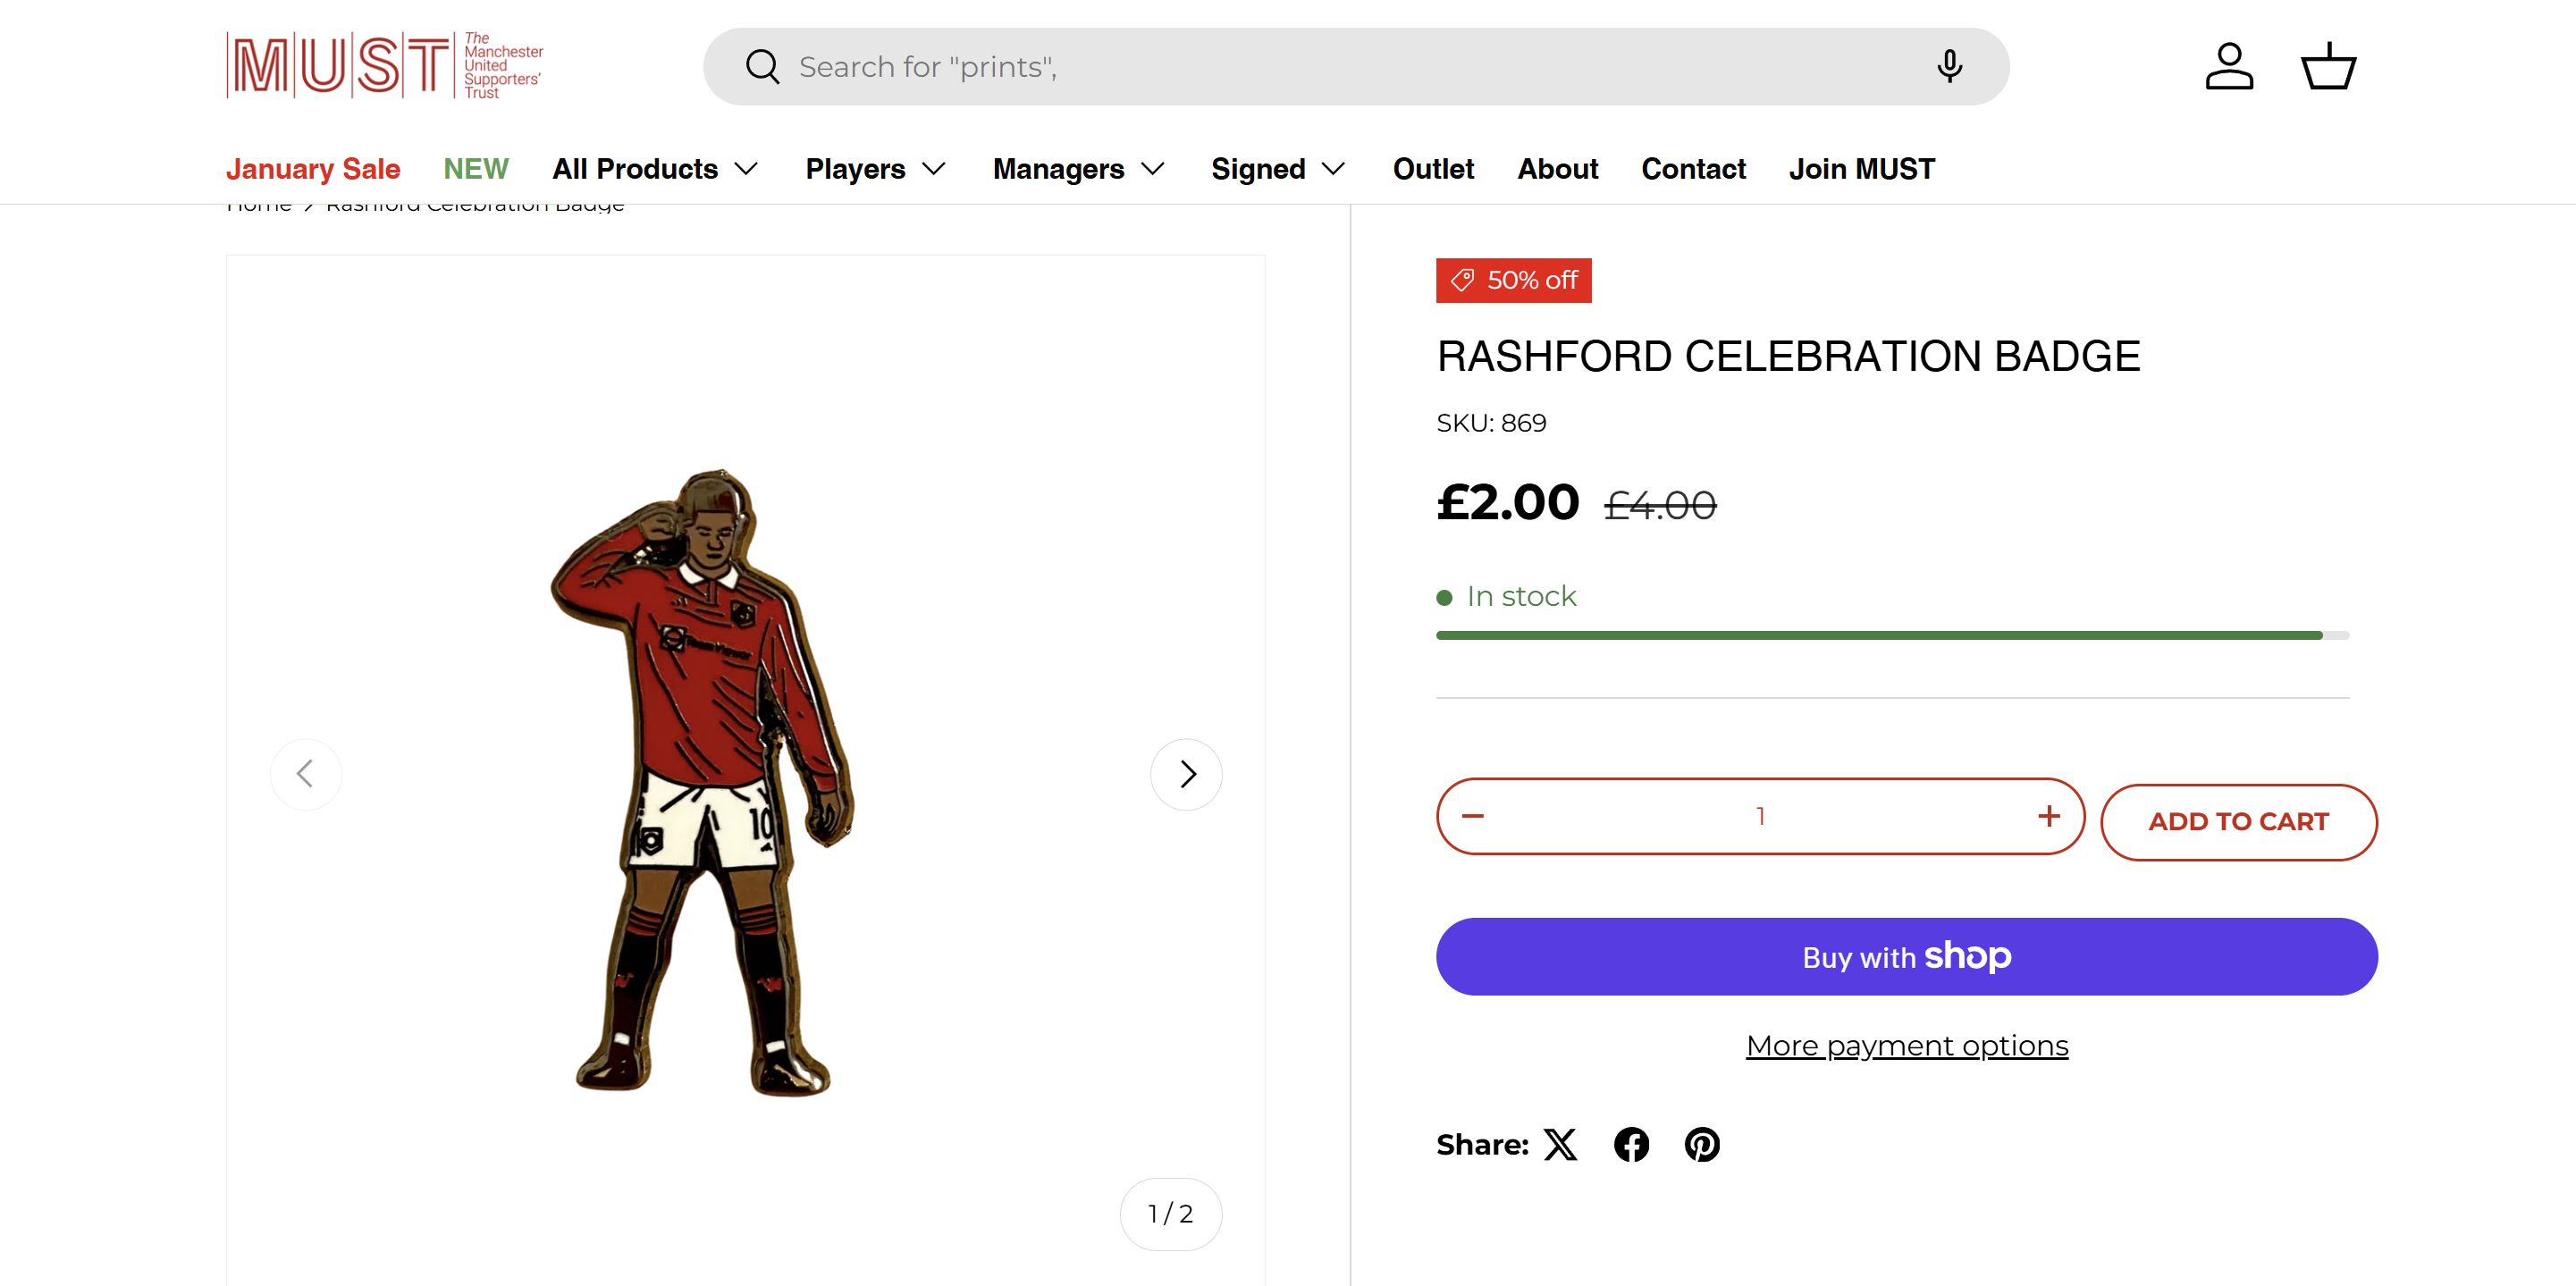Open the January Sale menu item
Viewport: 2576px width, 1286px height.
(313, 169)
